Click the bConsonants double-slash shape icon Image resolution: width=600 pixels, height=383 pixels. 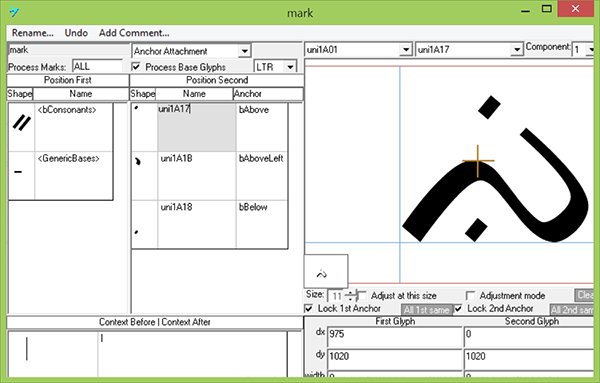[22, 123]
